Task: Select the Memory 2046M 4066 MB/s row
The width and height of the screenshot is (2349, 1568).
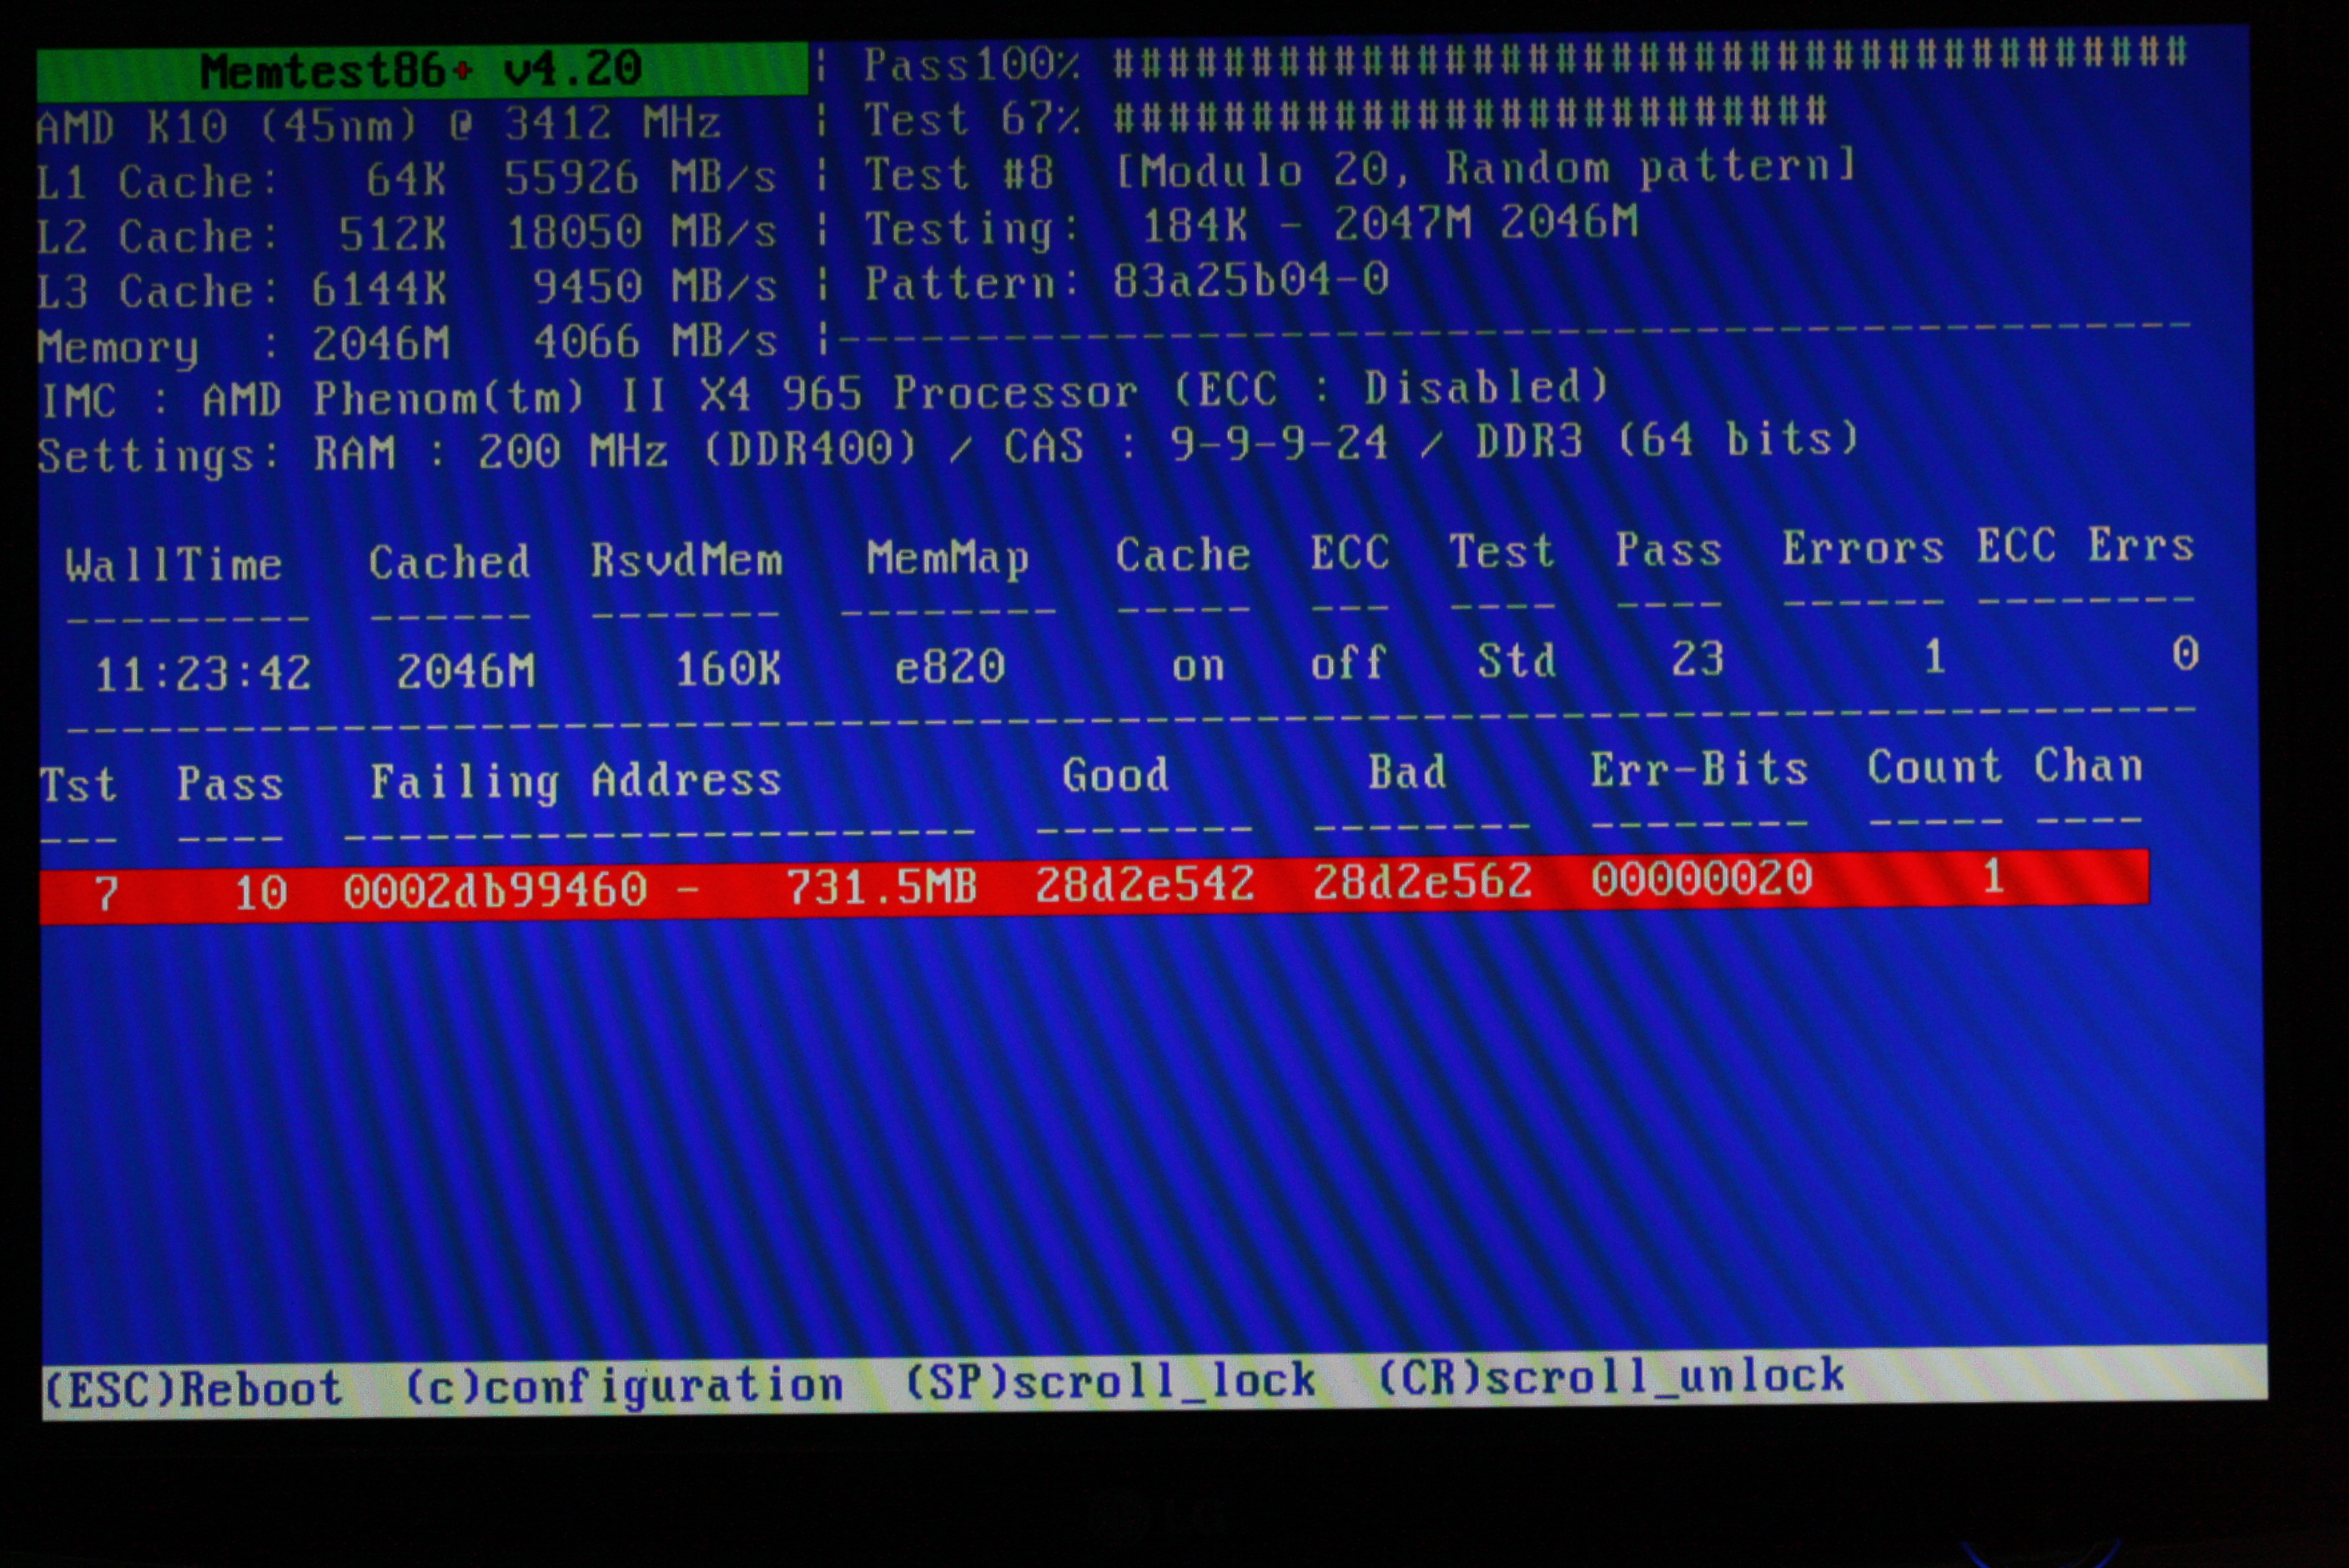Action: [406, 345]
